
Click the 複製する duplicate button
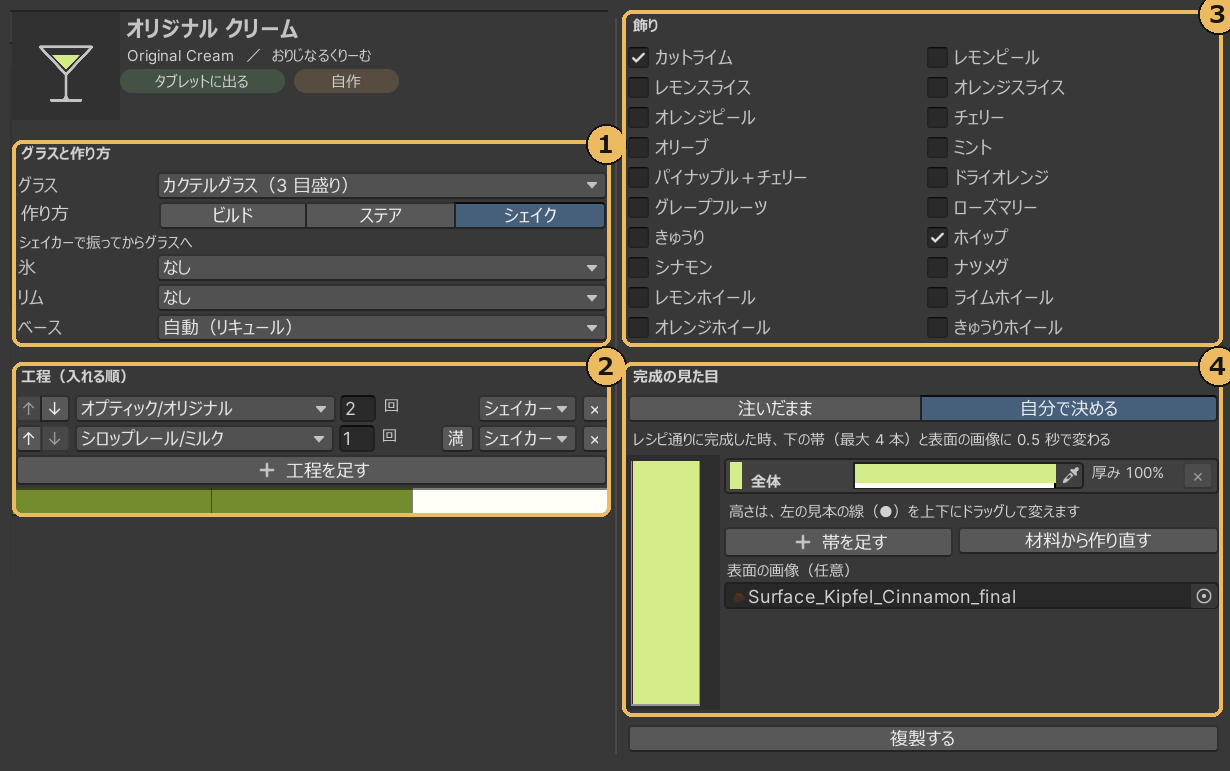pyautogui.click(x=923, y=738)
